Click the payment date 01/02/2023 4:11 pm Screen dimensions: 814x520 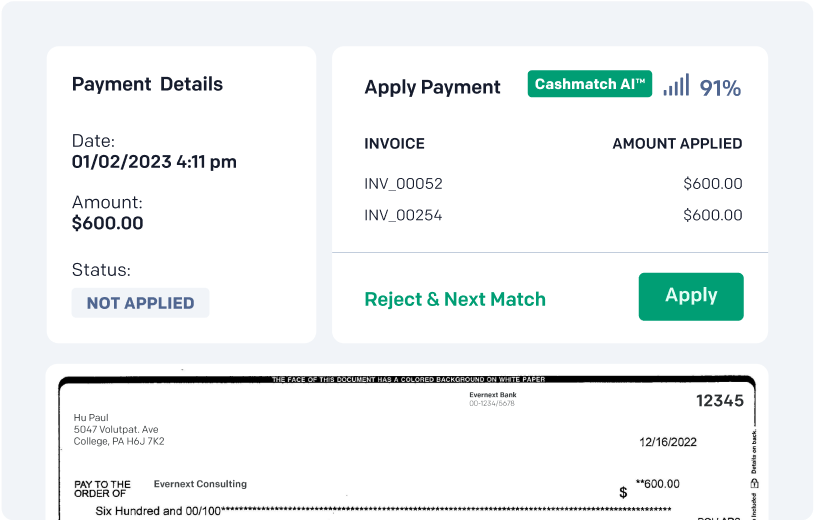point(154,161)
